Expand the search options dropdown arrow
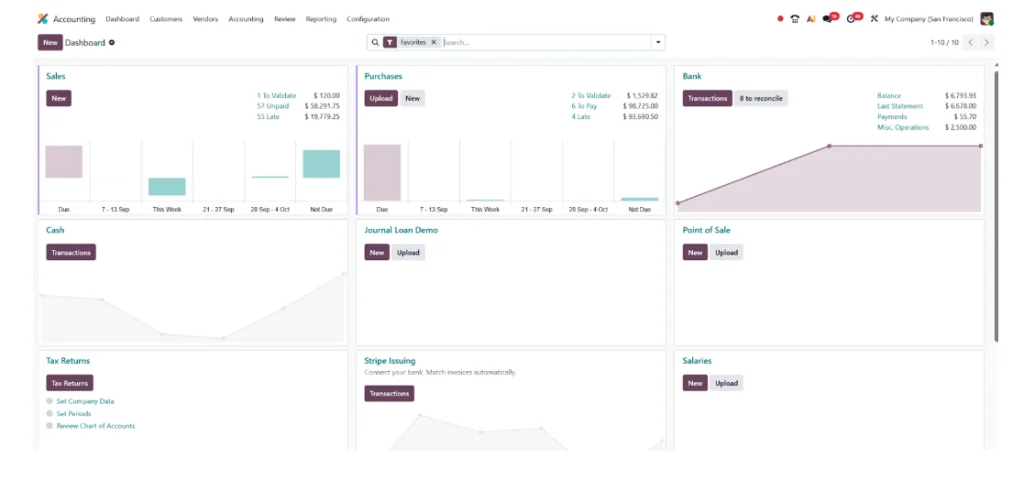This screenshot has height=480, width=1024. (658, 42)
